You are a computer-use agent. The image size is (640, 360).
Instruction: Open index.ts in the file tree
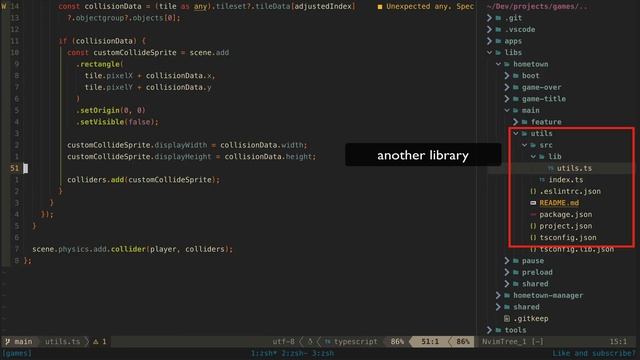point(566,180)
